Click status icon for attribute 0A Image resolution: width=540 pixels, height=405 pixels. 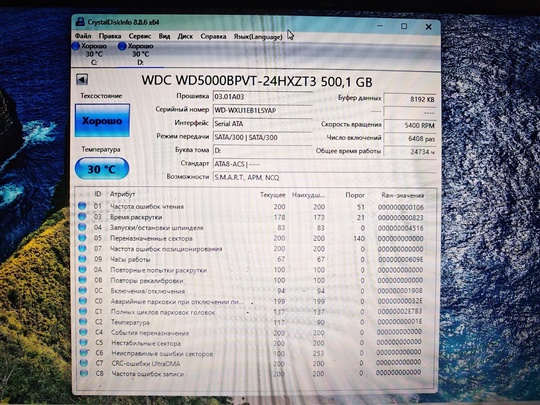pos(82,269)
